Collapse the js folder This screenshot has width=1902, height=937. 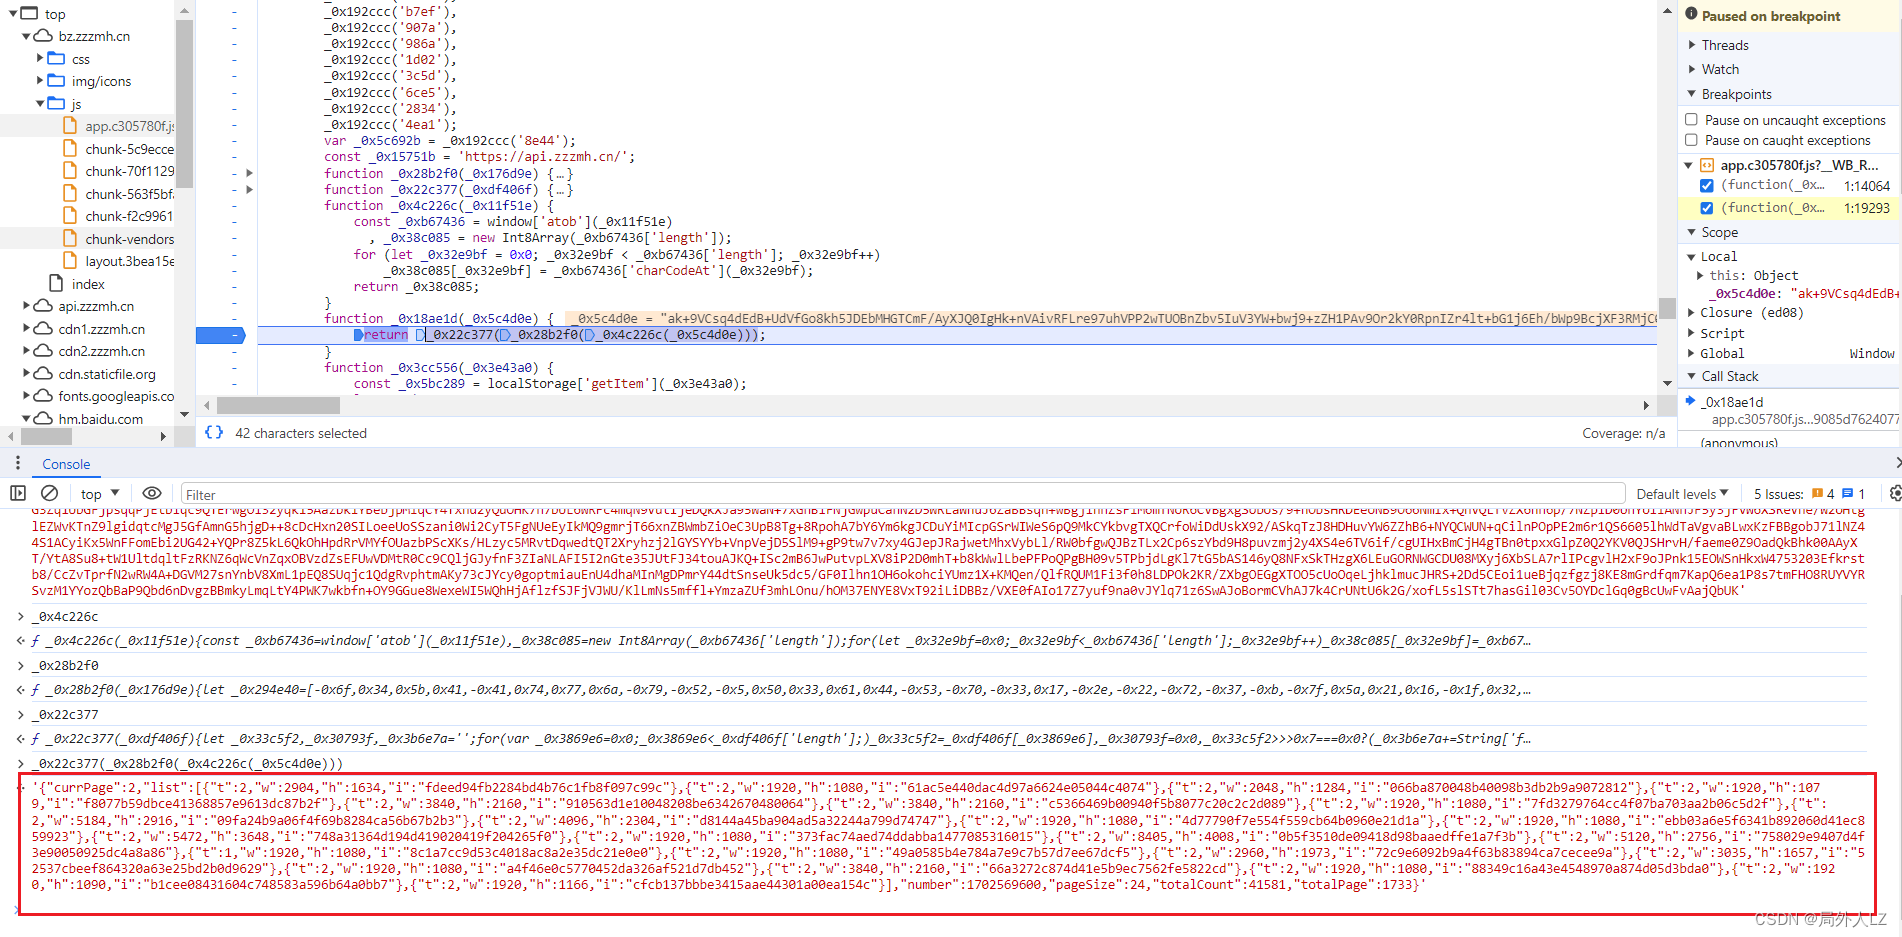(x=40, y=103)
